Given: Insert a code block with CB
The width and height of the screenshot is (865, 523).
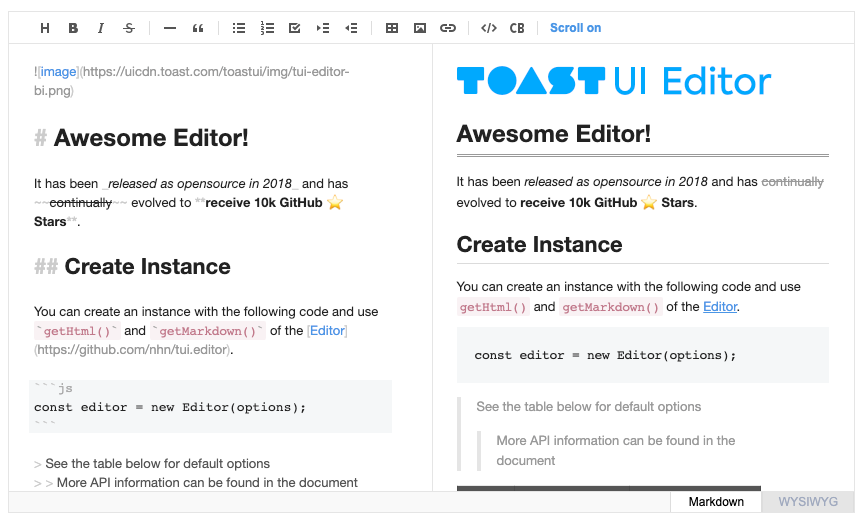Looking at the screenshot, I should (517, 28).
